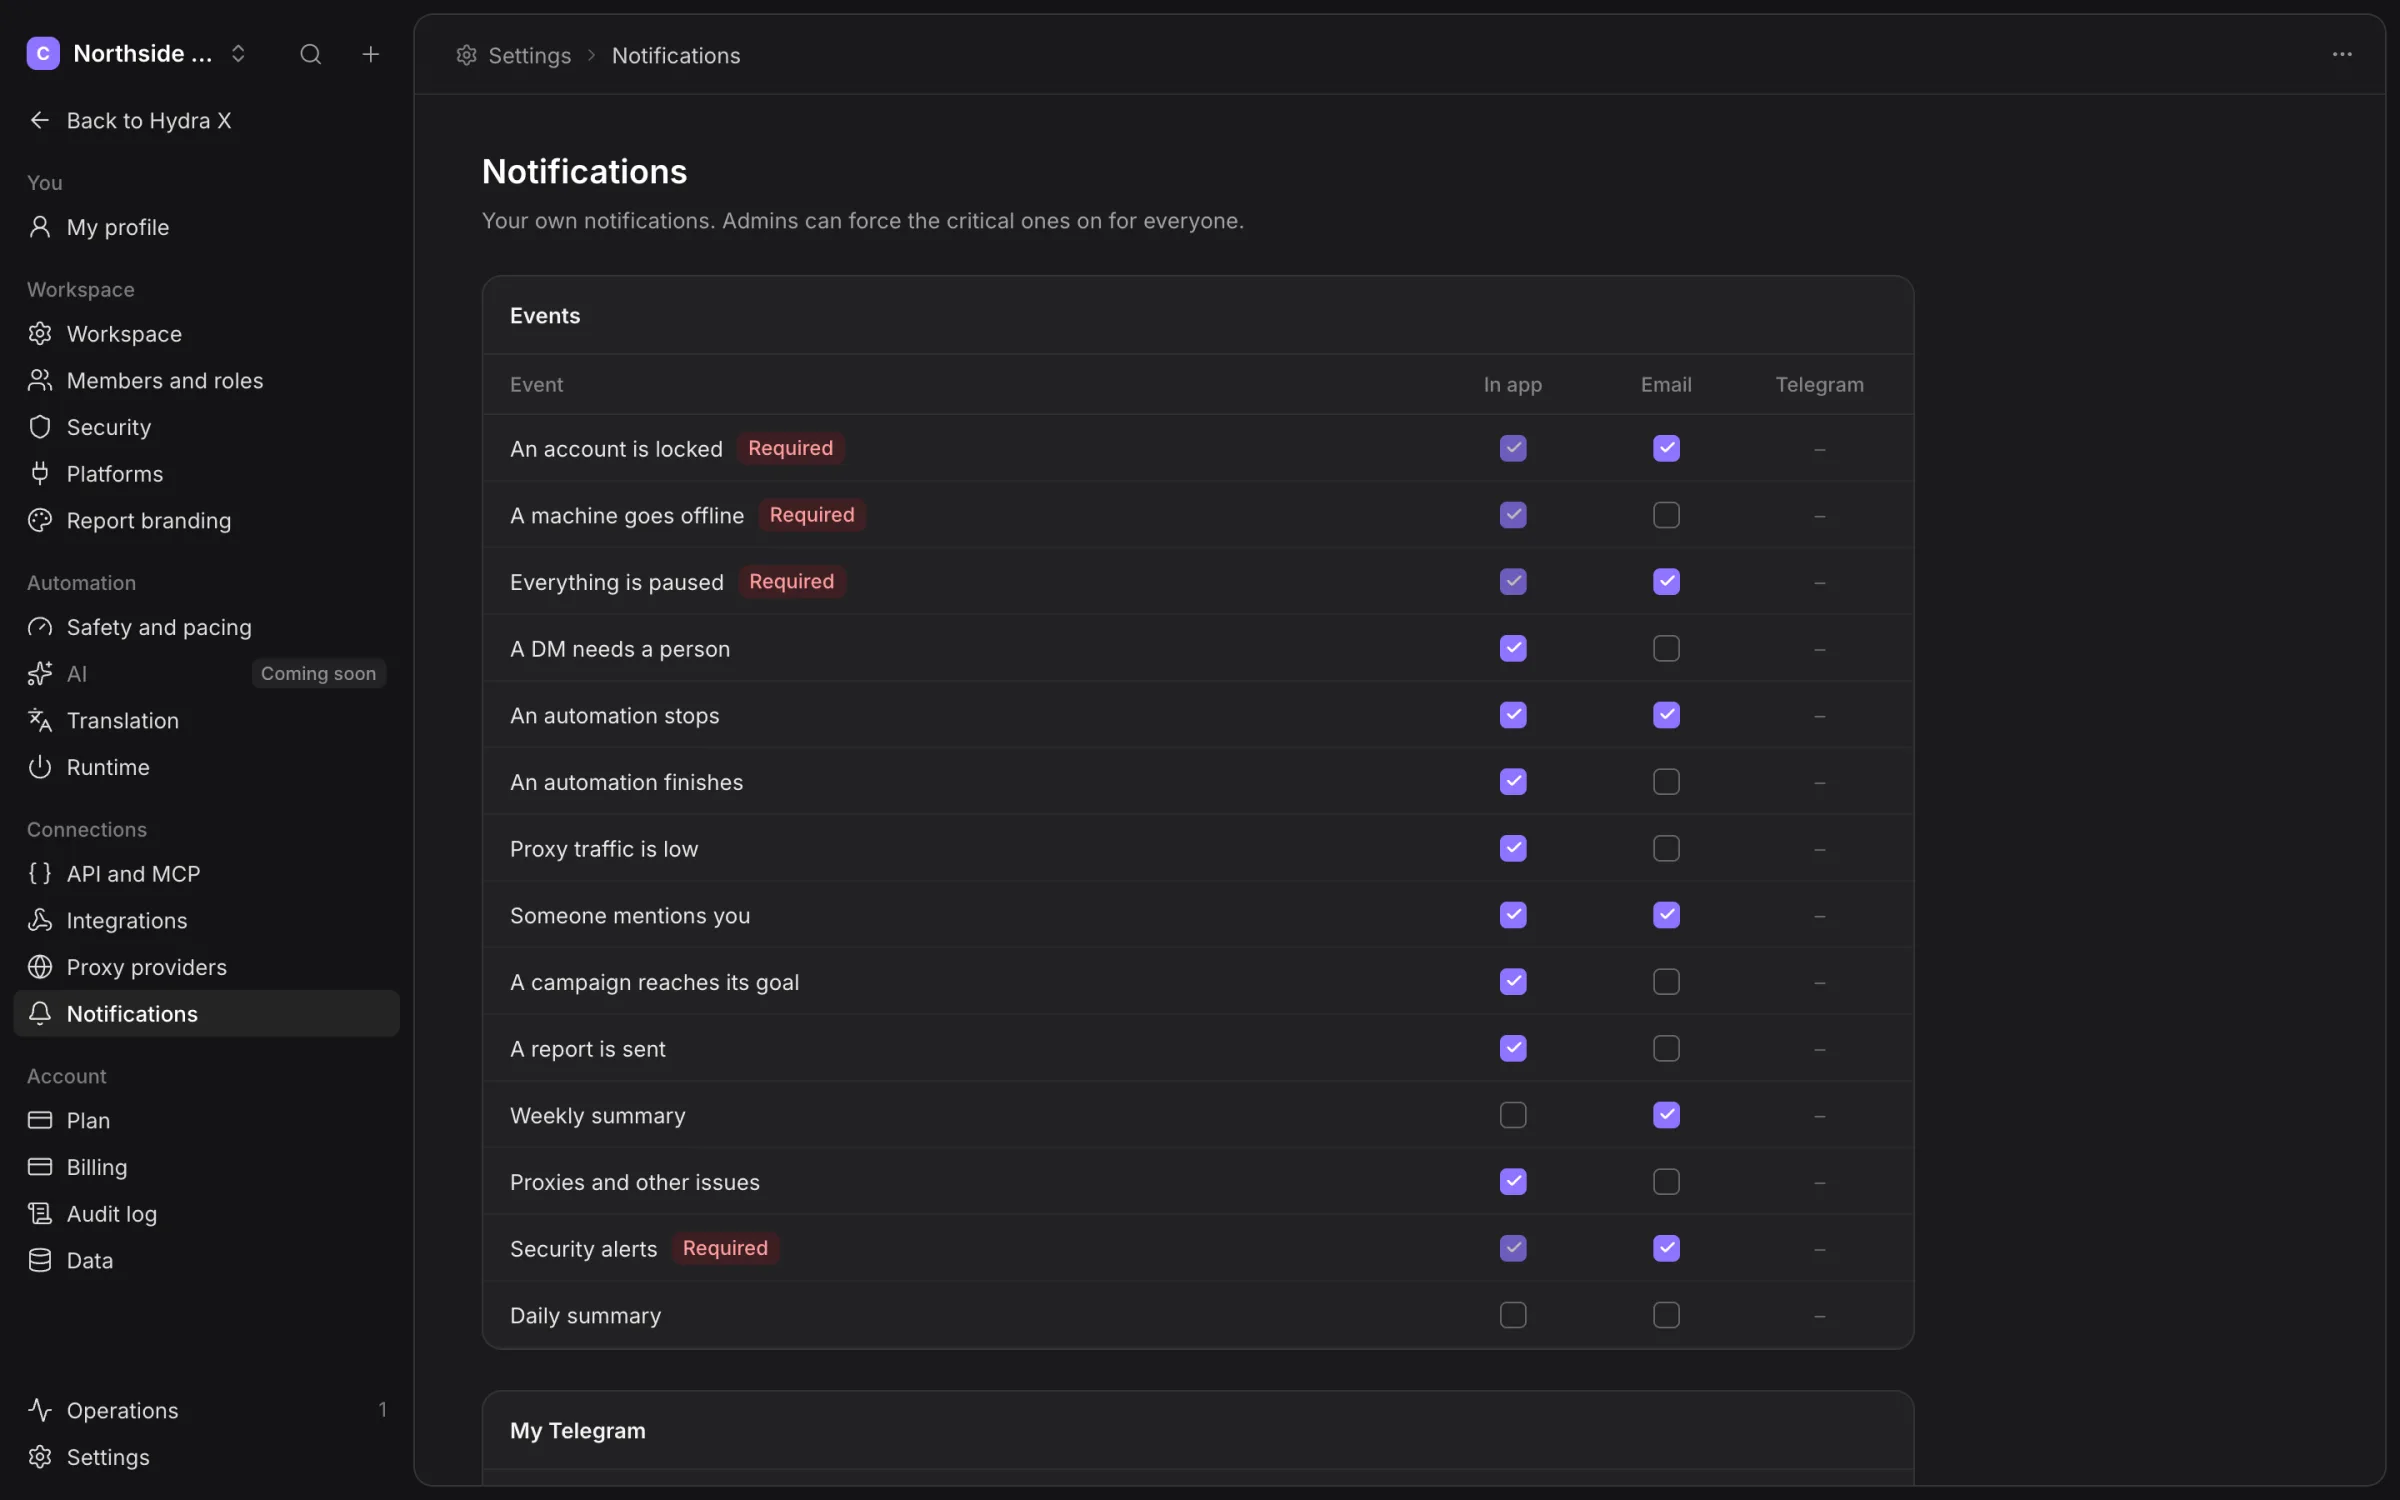Click the A campaign reaches its goal label

pos(654,982)
